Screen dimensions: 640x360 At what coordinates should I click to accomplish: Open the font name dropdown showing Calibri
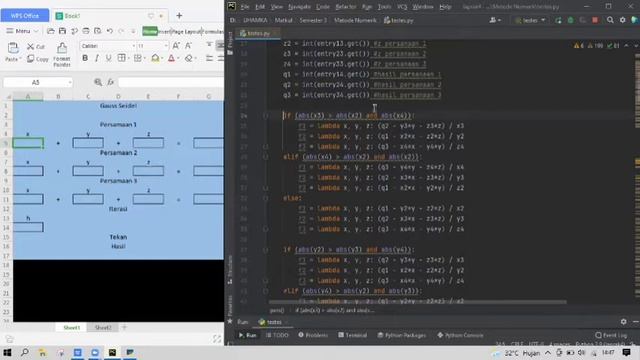coord(133,46)
